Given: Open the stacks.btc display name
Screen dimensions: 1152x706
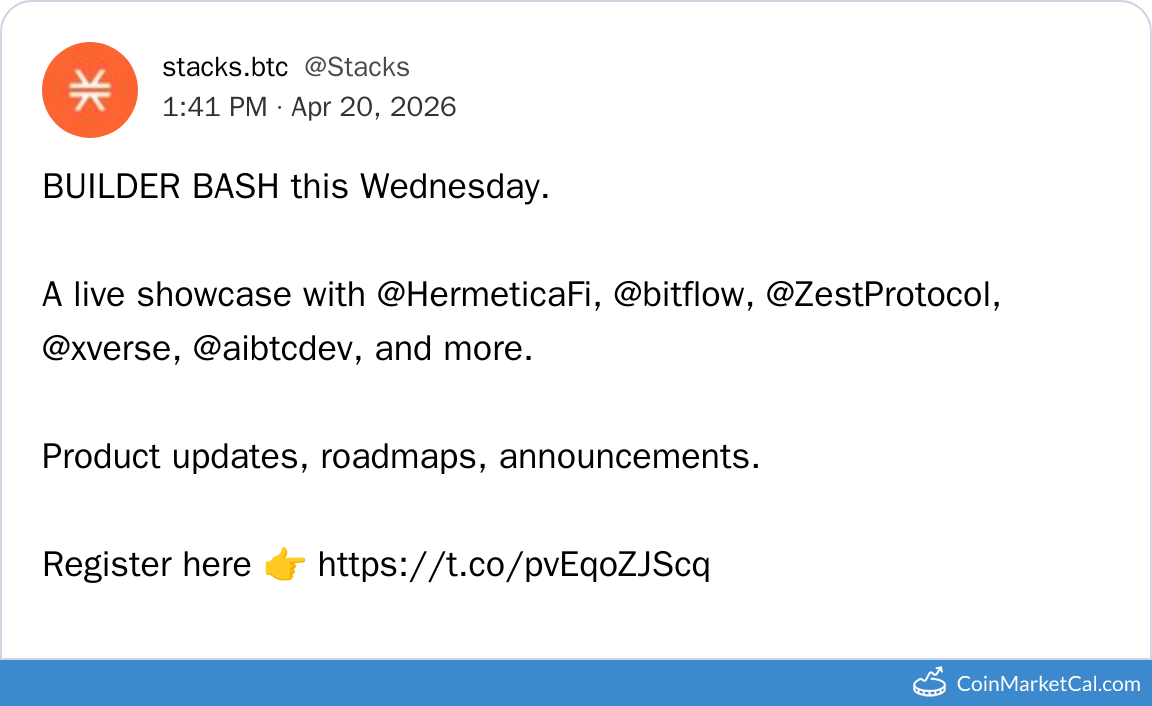Looking at the screenshot, I should click(x=225, y=67).
